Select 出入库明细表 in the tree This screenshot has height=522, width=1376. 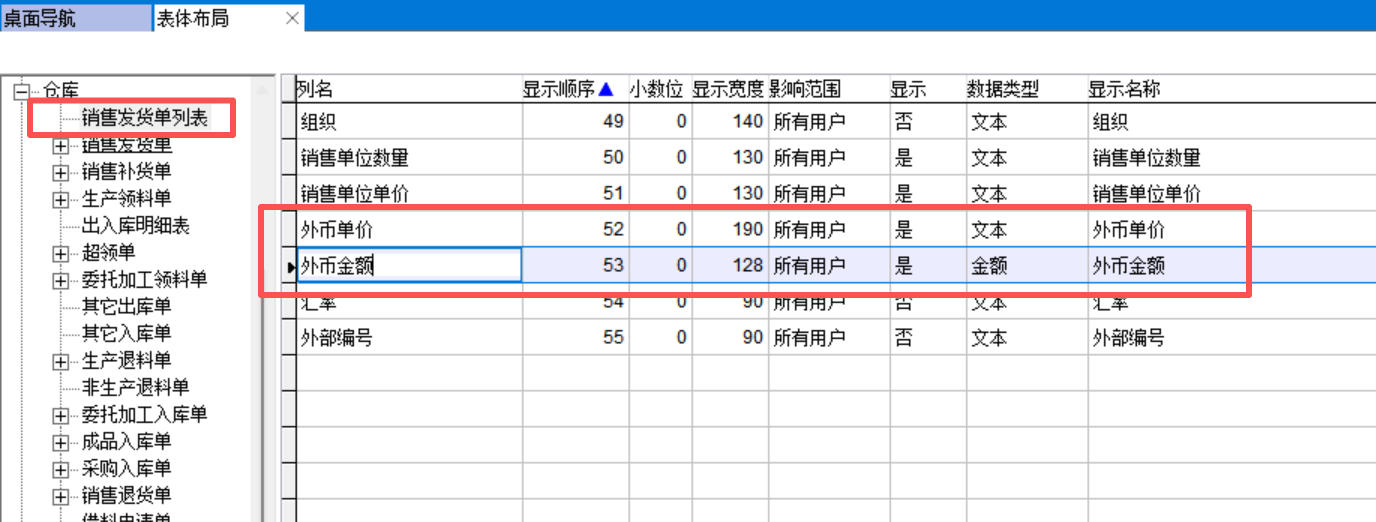tap(135, 226)
